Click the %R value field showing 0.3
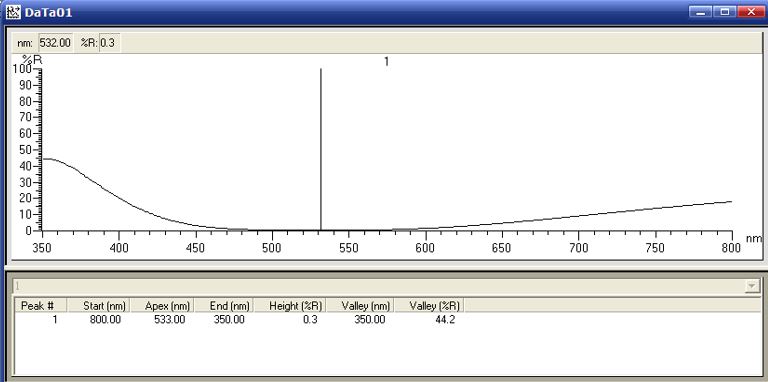The height and width of the screenshot is (382, 768). tap(109, 43)
